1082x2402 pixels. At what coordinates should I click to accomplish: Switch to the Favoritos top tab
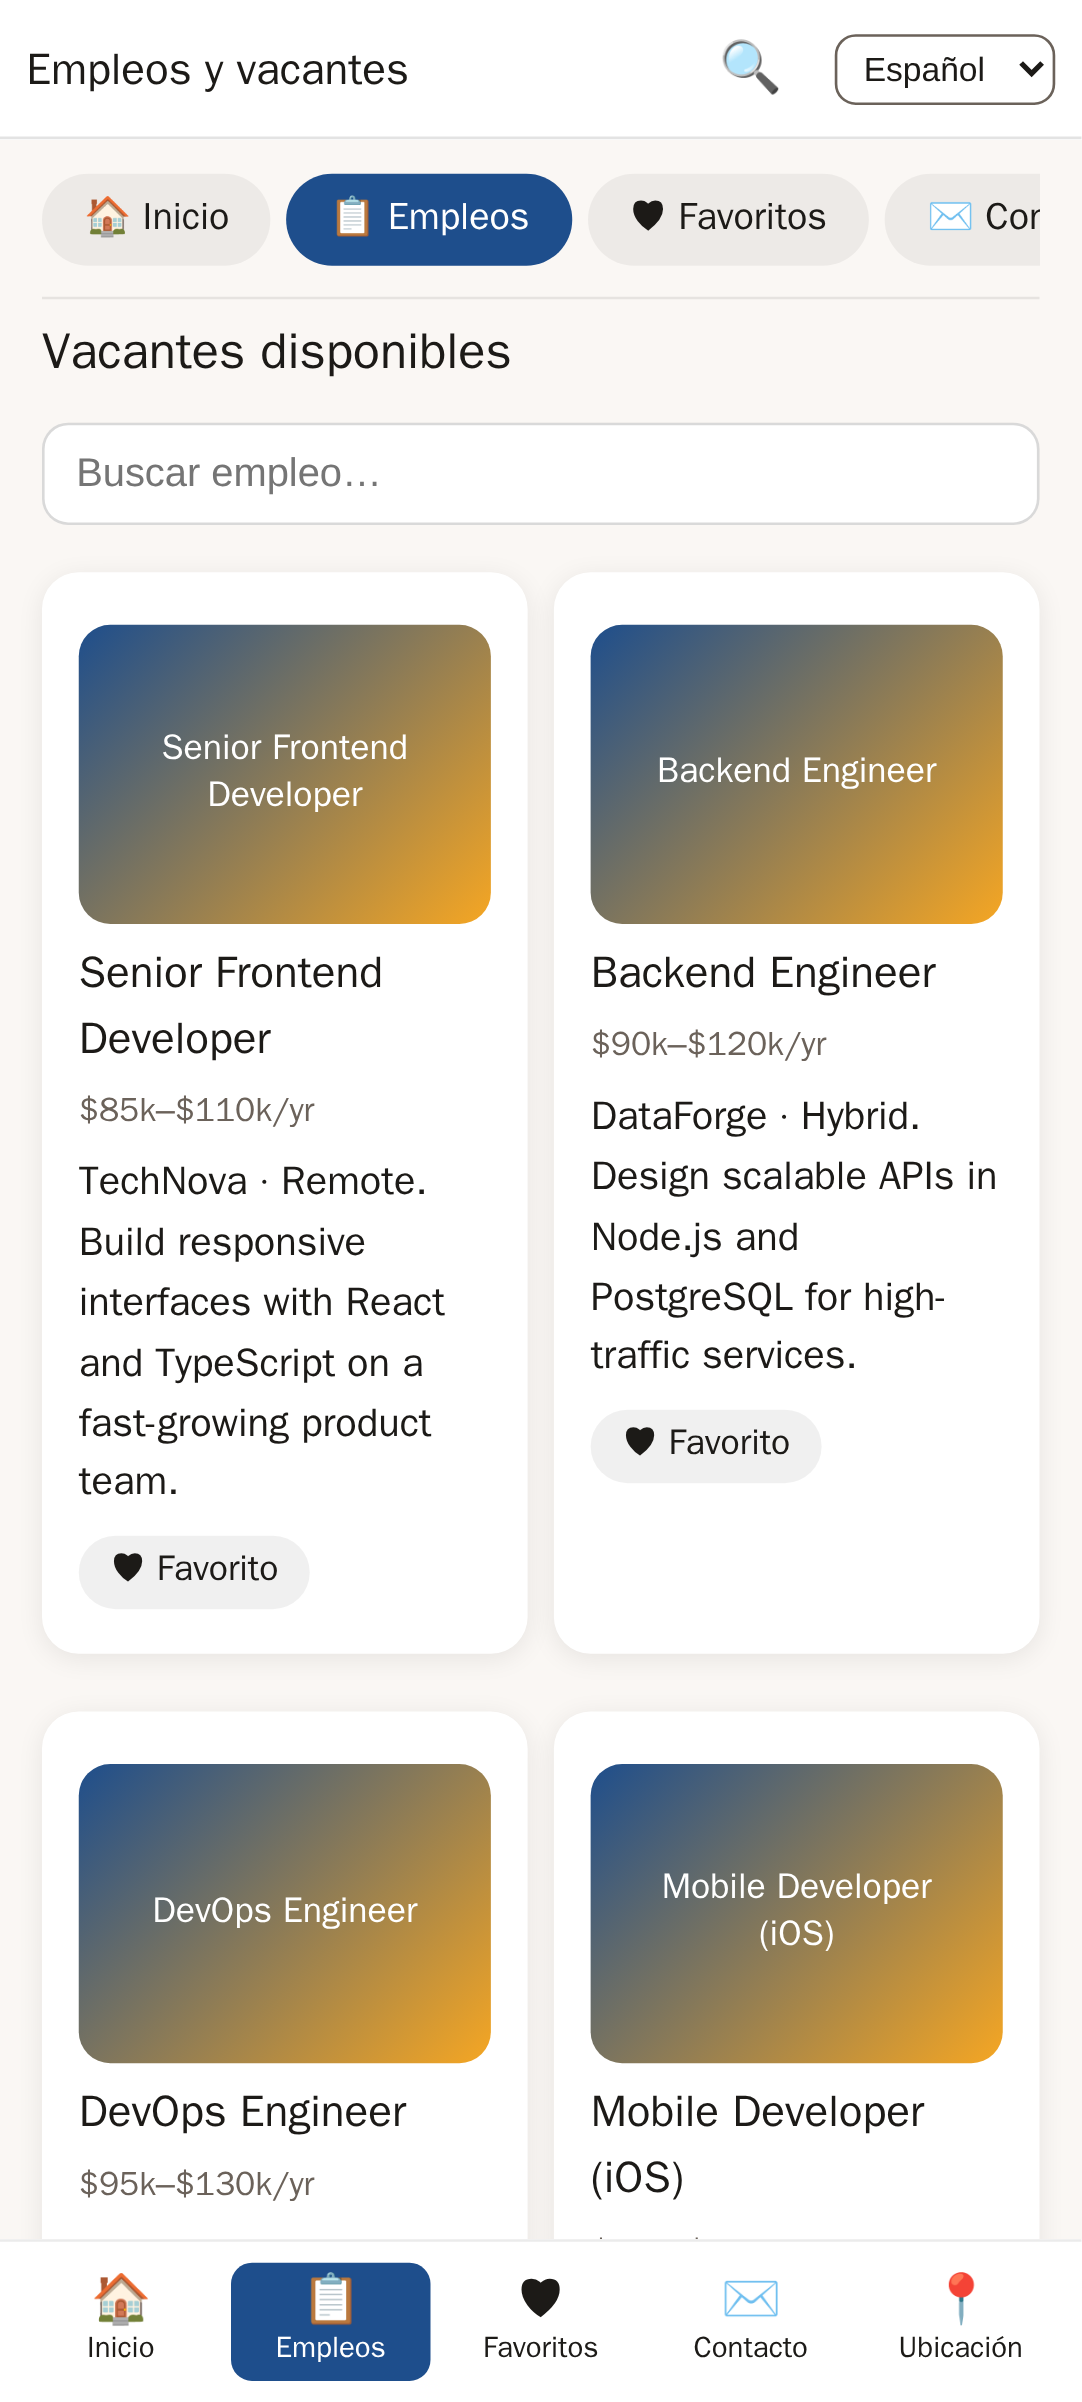pos(728,219)
